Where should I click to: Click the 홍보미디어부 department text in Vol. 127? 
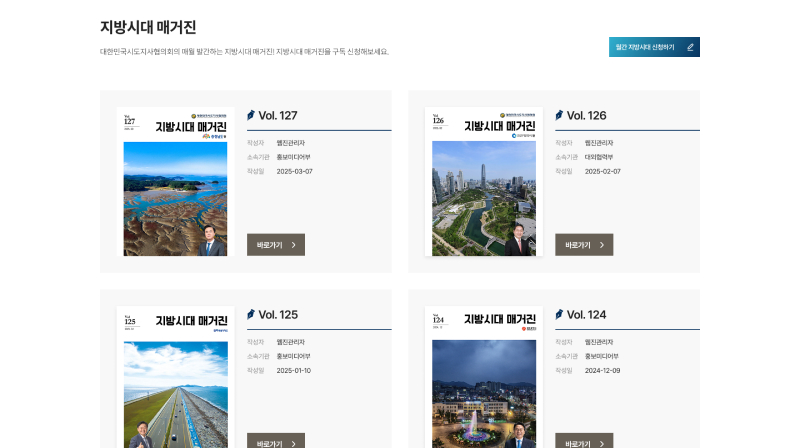(293, 157)
